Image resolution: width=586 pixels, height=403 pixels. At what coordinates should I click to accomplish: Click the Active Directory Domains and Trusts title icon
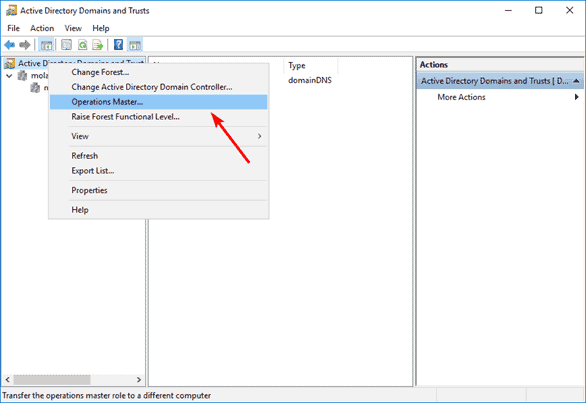11,10
